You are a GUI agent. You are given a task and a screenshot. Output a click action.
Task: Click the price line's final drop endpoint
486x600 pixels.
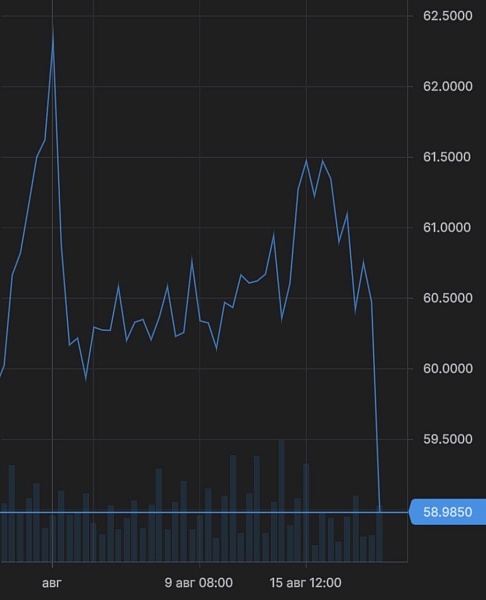380,511
